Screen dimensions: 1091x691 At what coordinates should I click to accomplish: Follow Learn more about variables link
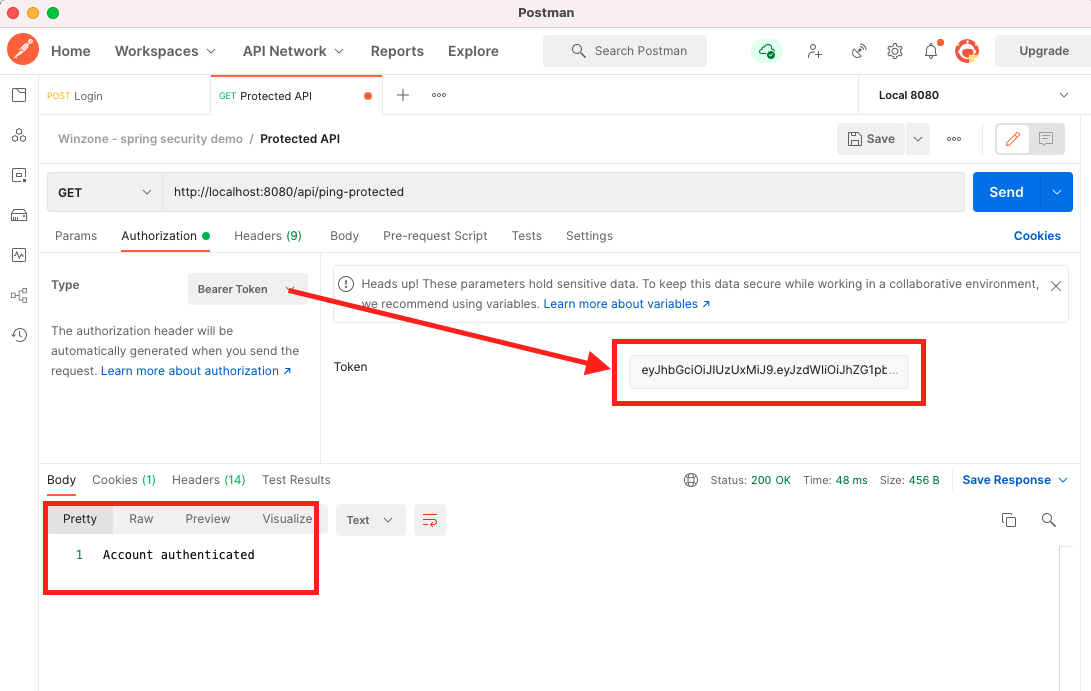tap(627, 304)
